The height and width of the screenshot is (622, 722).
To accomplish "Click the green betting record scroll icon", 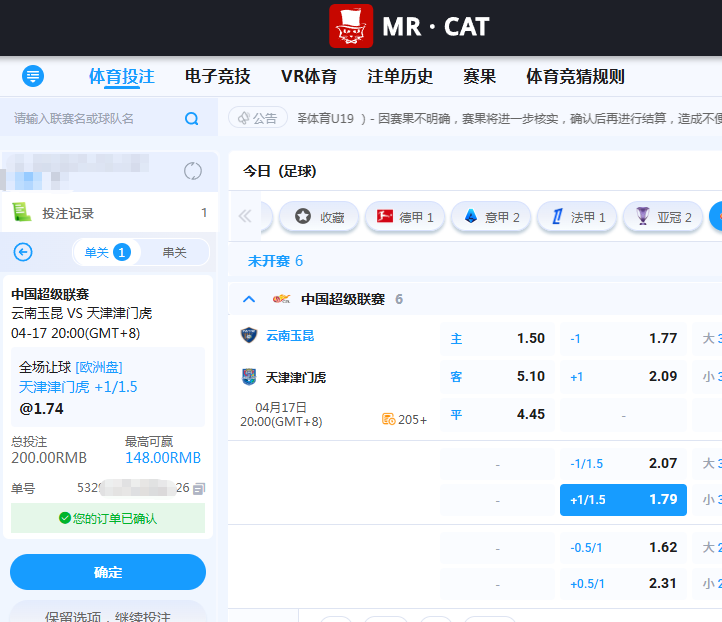I will (x=21, y=213).
